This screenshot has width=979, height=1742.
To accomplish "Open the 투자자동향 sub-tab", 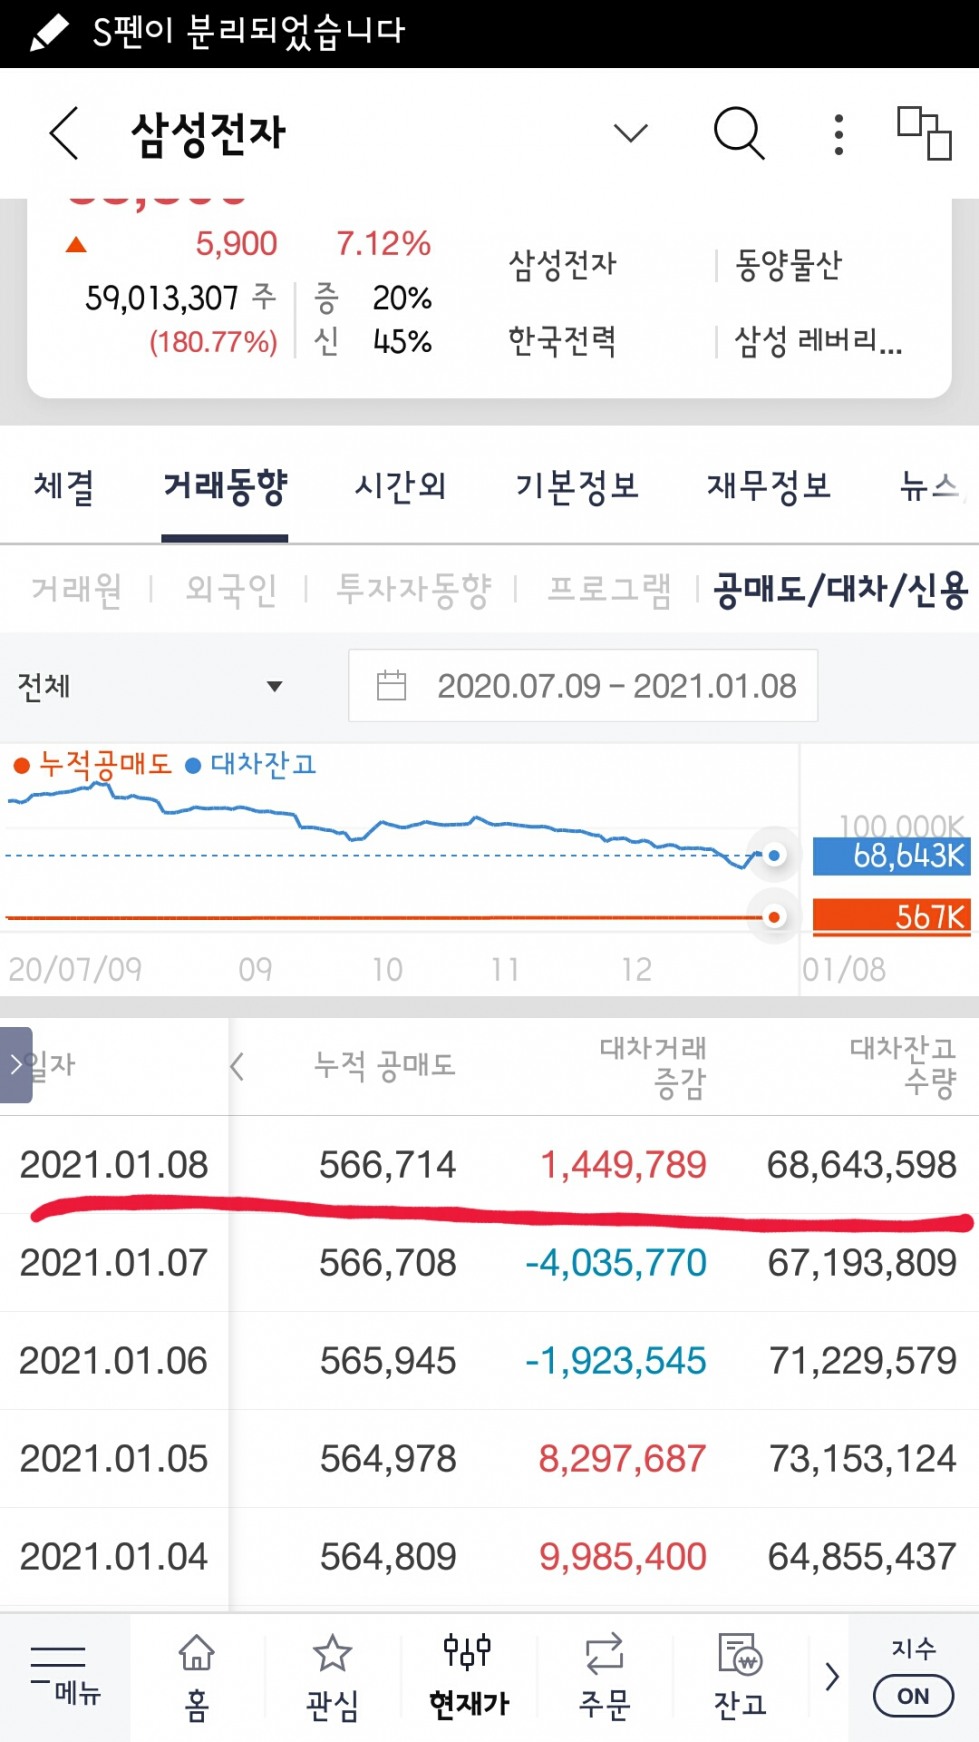I will [x=413, y=590].
